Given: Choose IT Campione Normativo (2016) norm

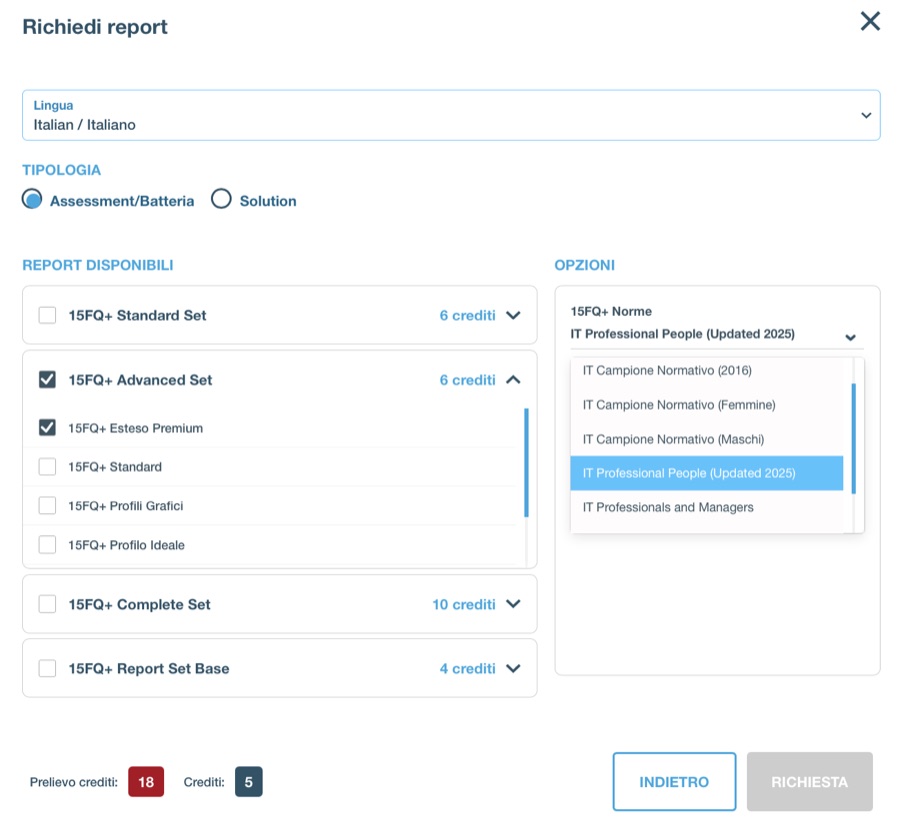Looking at the screenshot, I should pos(707,370).
